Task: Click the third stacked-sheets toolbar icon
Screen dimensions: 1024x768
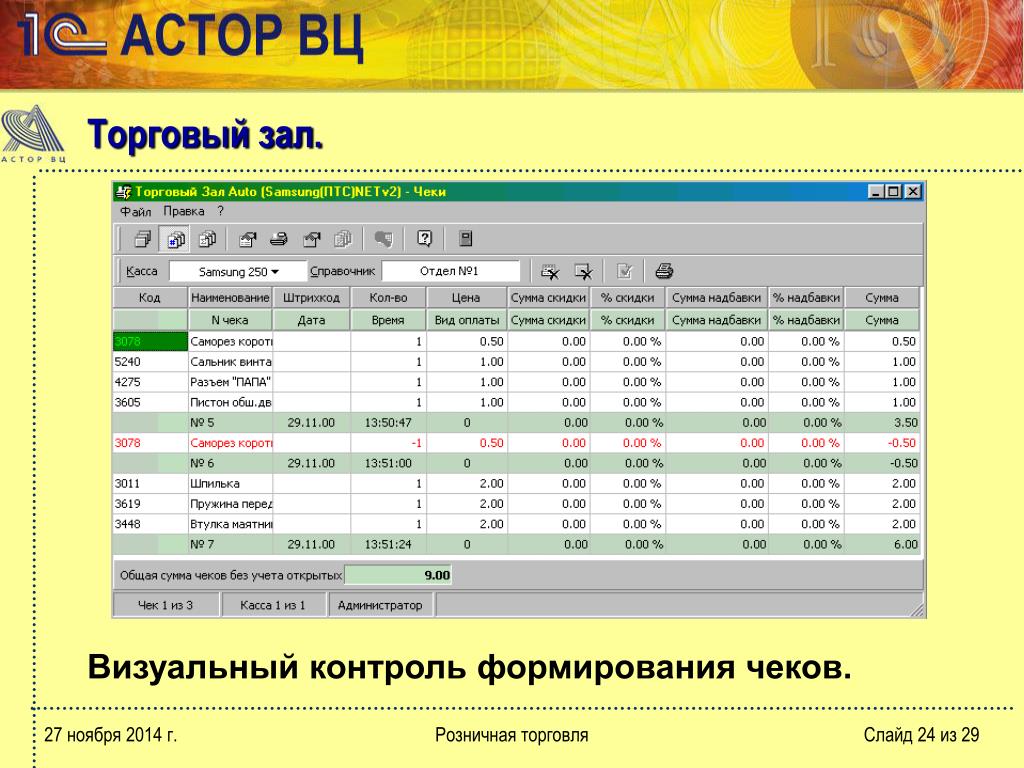Action: [x=208, y=239]
